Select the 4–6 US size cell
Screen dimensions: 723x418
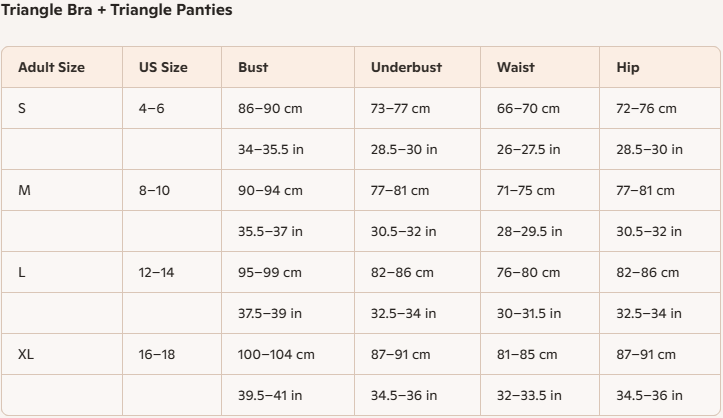[x=152, y=108]
